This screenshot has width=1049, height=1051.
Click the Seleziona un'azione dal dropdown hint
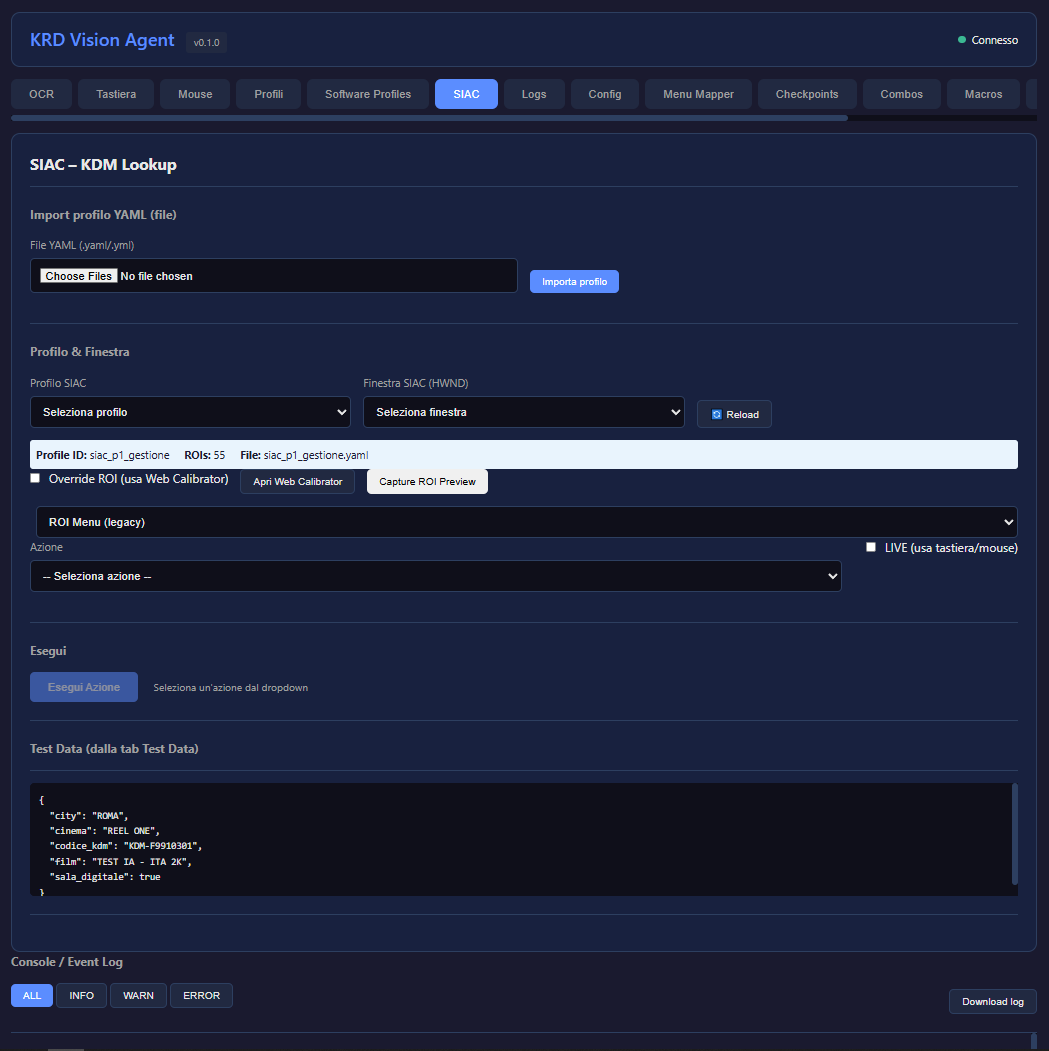point(231,688)
